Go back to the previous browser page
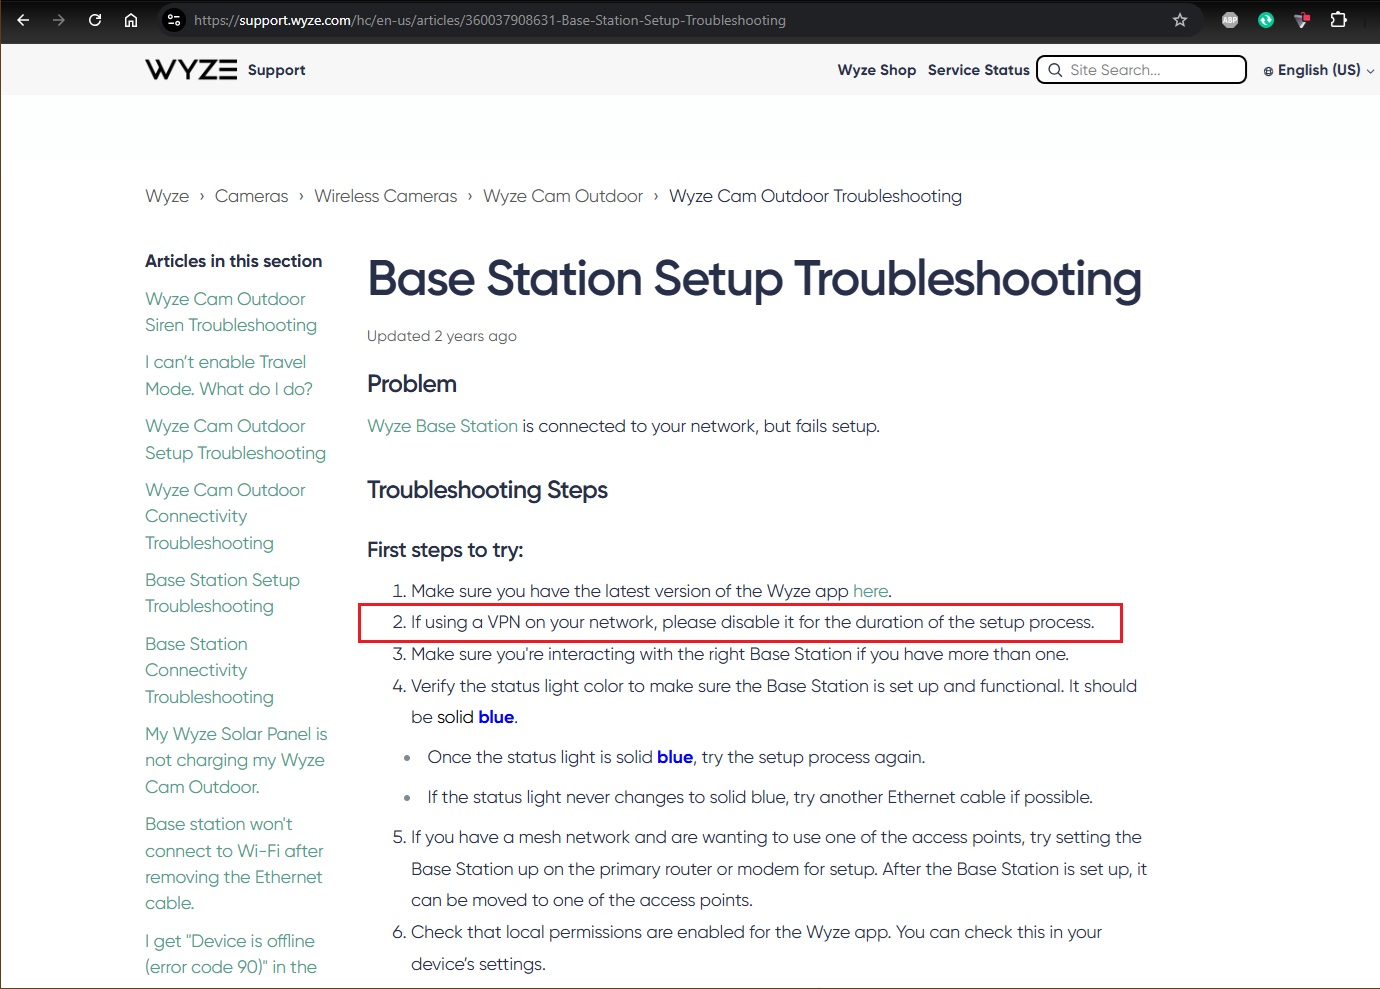This screenshot has height=989, width=1380. pos(23,20)
